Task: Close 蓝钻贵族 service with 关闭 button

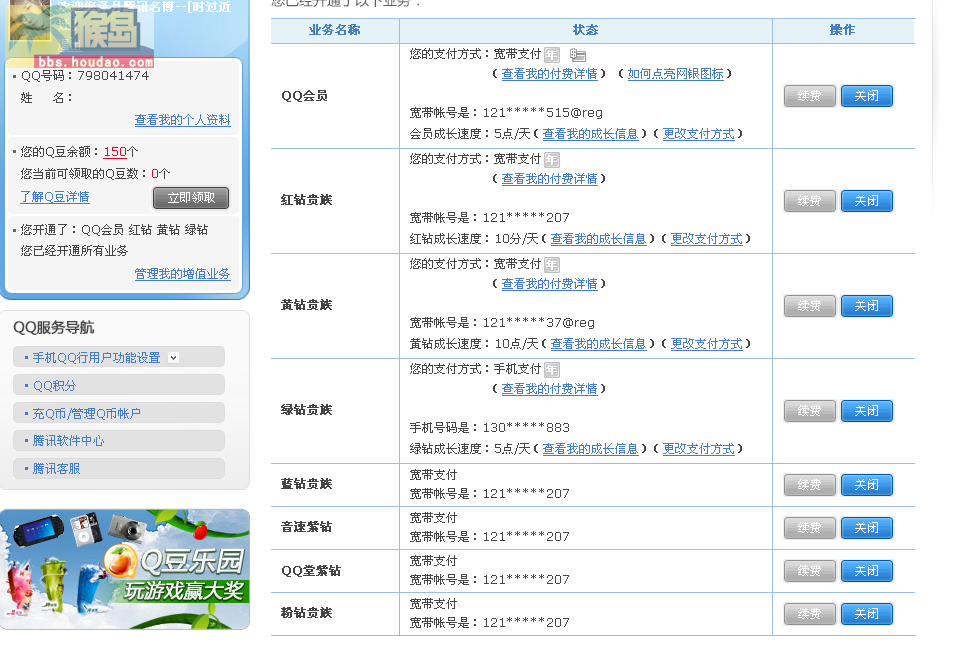Action: (x=866, y=485)
